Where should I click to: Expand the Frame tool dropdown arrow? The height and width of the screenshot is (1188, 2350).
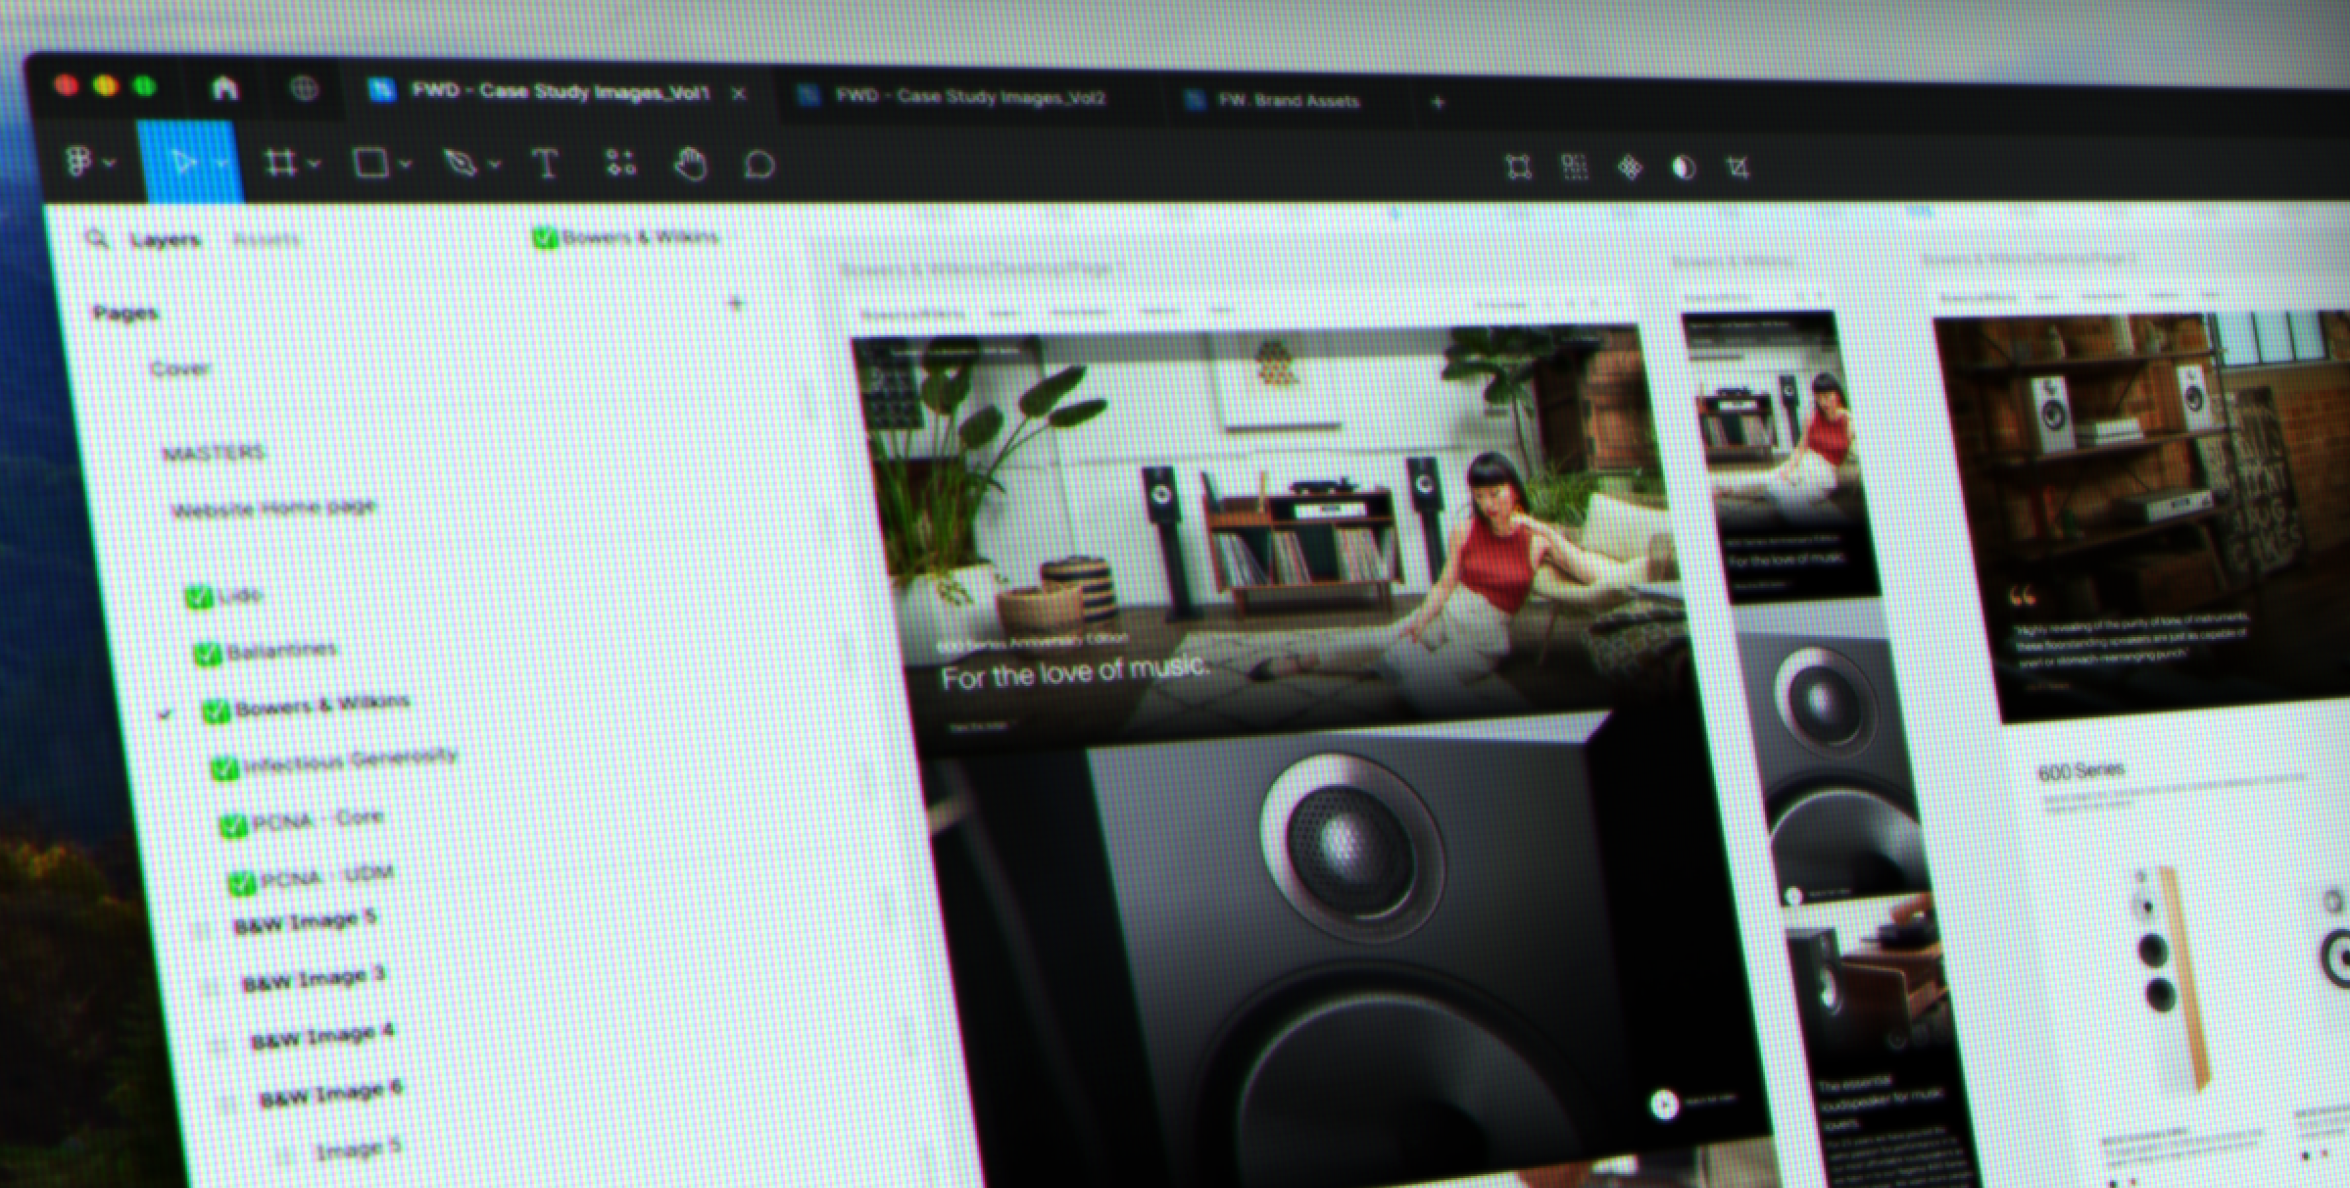(314, 163)
